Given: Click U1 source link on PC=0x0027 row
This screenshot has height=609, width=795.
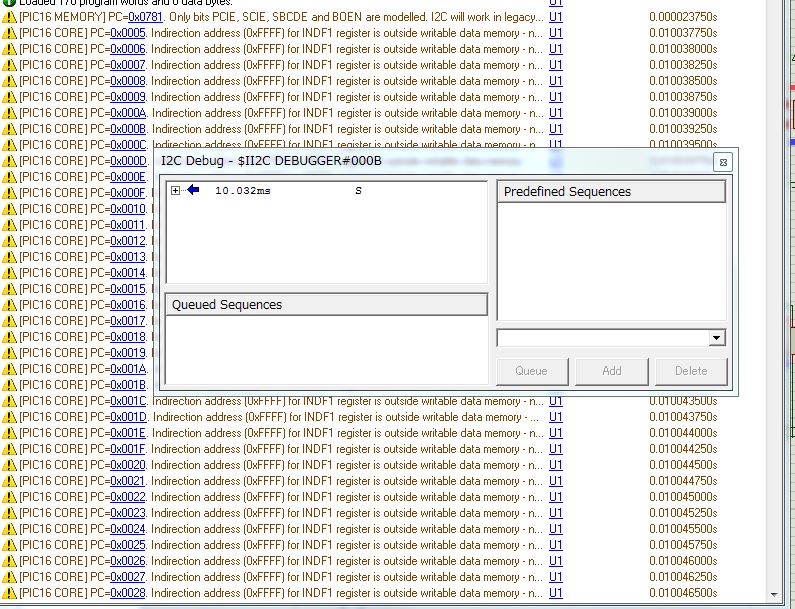Looking at the screenshot, I should click(x=556, y=577).
